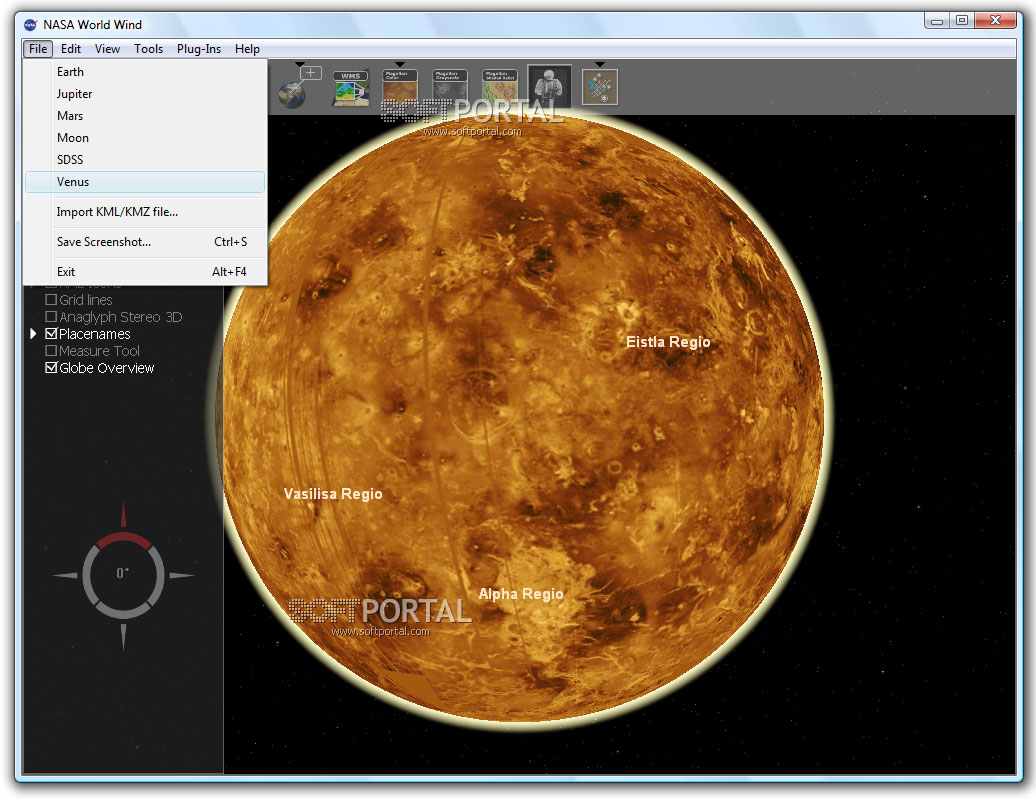Viewport: 1036px width, 799px height.
Task: Click the last toolbar icon with dotted pattern
Action: [600, 87]
